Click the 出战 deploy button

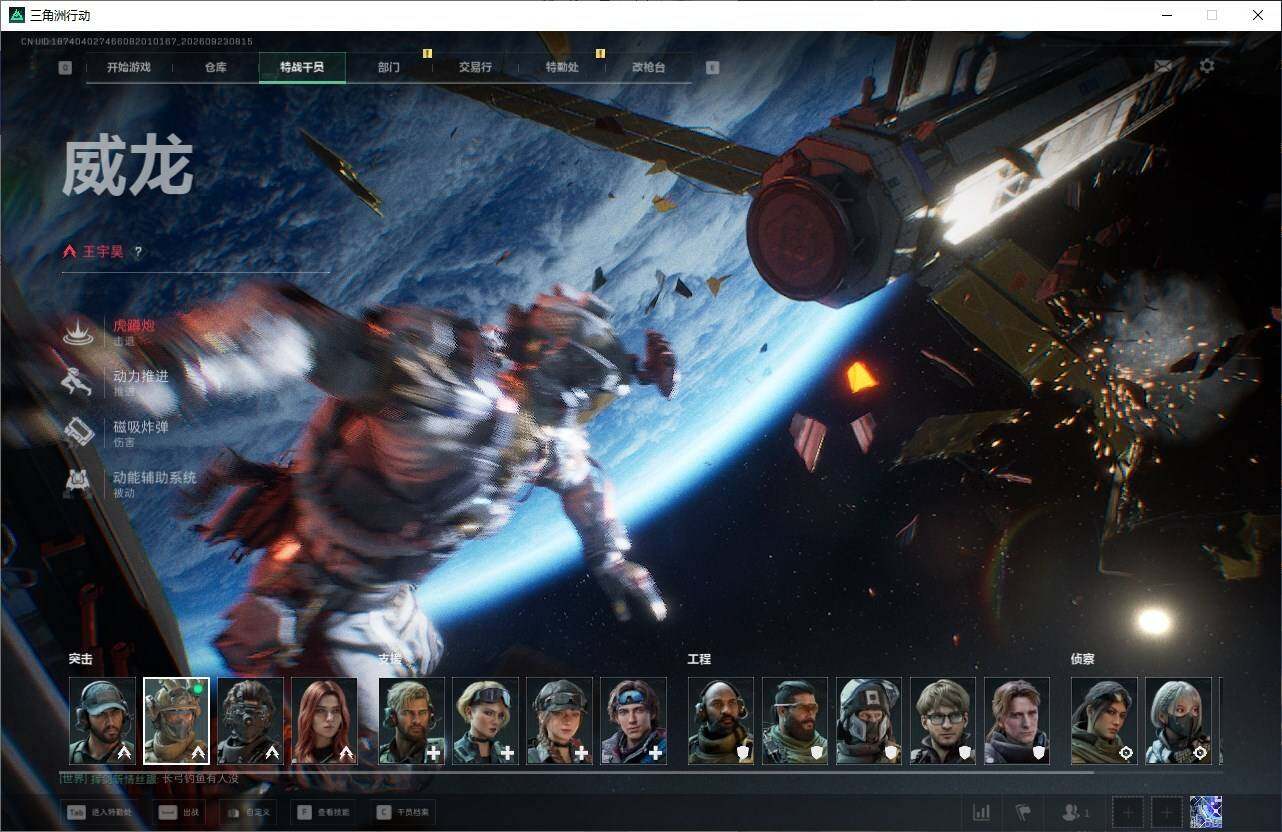(x=180, y=812)
